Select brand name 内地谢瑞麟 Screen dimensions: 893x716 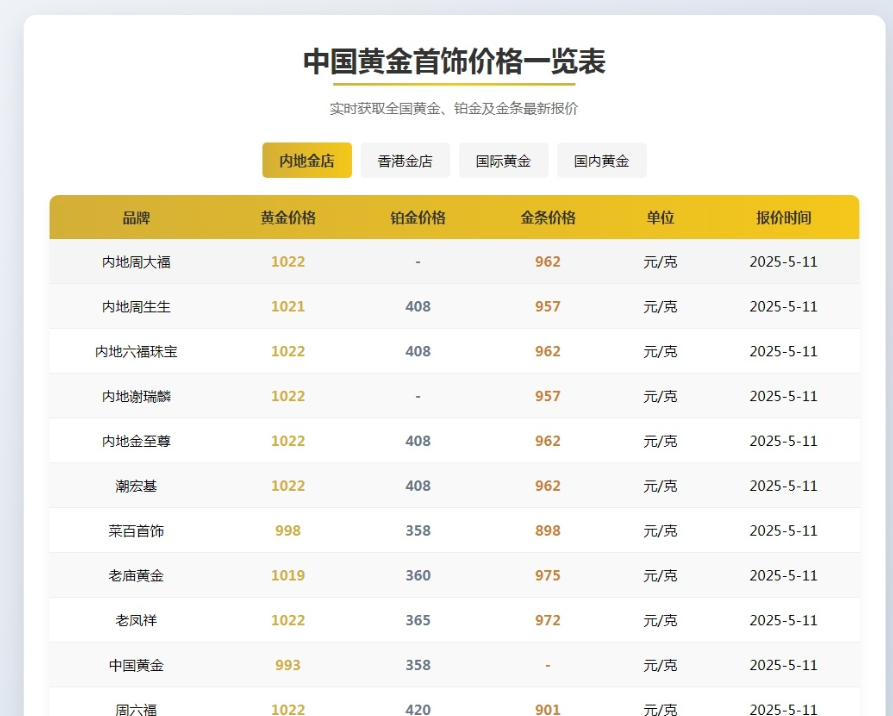point(136,396)
